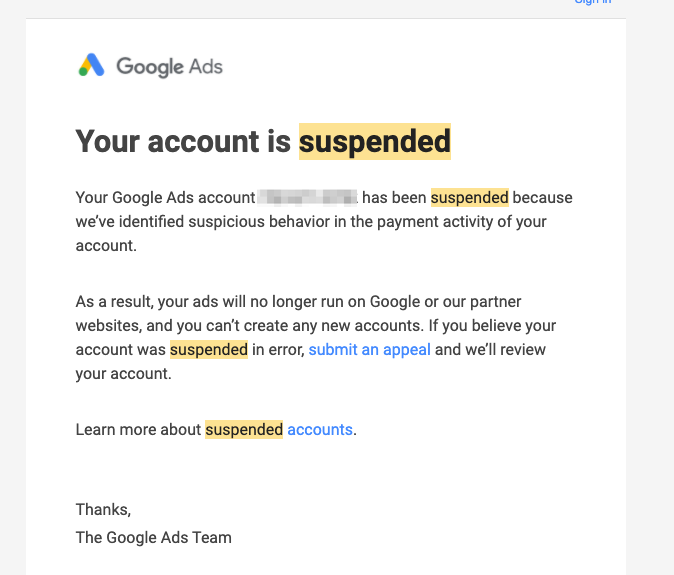Click 'and we'll review' text after appeal link
Image resolution: width=674 pixels, height=575 pixels.
[490, 349]
